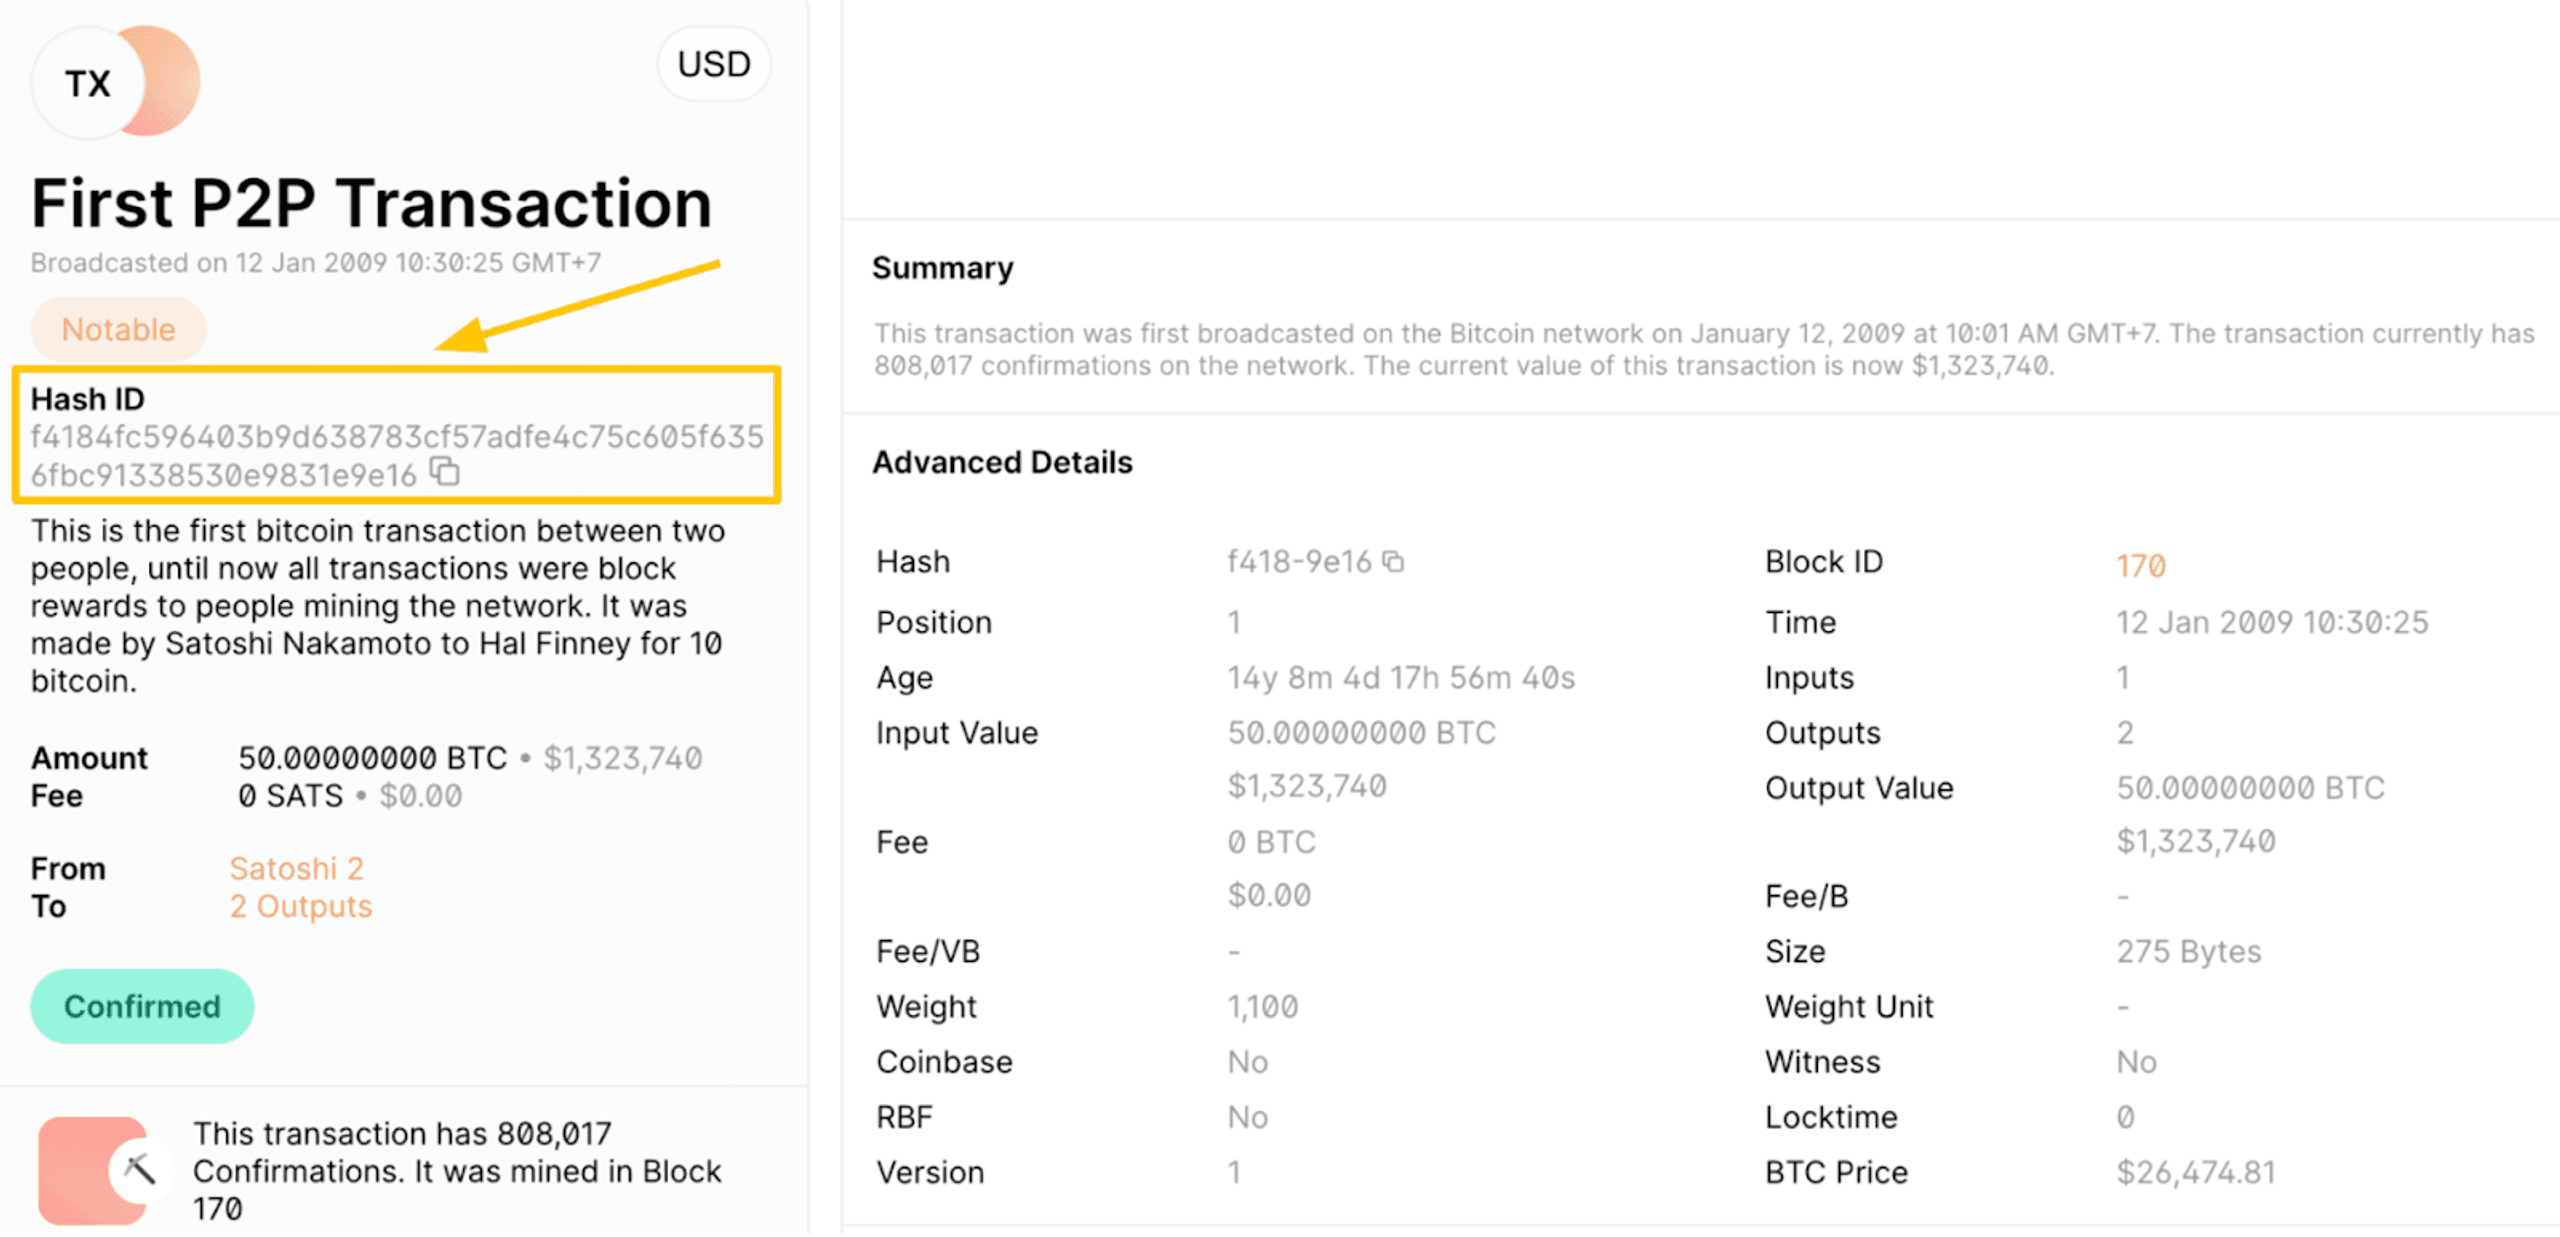Viewport: 2560px width, 1237px height.
Task: Click the pickaxe mining icon
Action: pyautogui.click(x=139, y=1168)
